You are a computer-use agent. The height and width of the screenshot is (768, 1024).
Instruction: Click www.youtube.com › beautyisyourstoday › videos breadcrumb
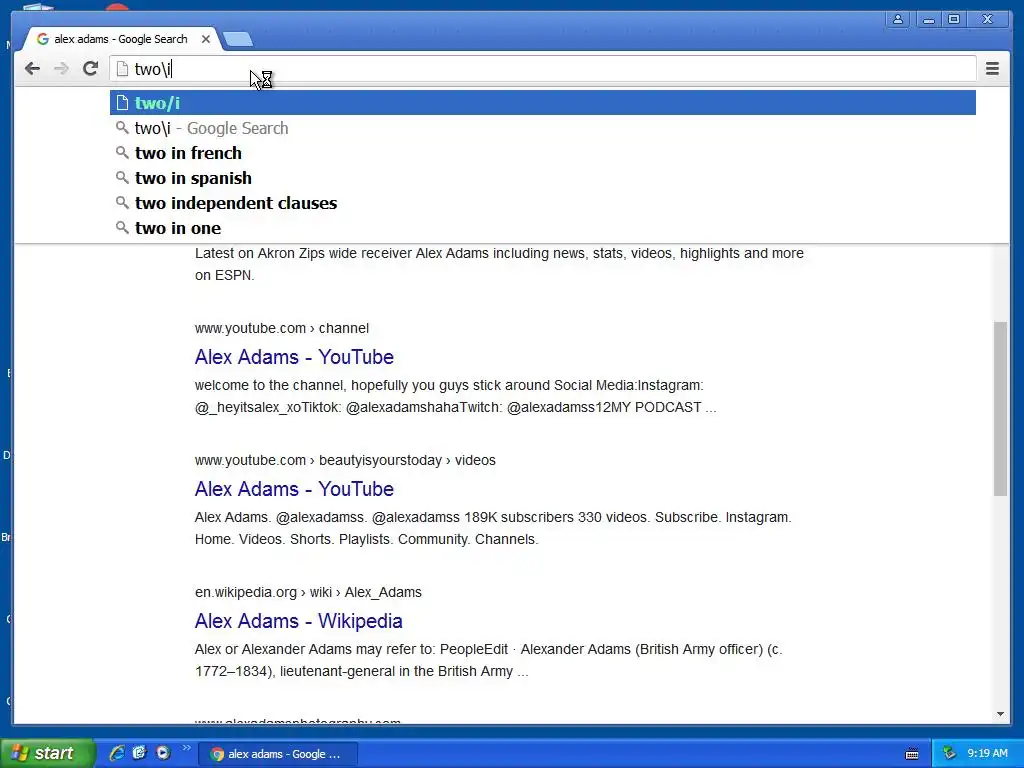click(x=345, y=460)
